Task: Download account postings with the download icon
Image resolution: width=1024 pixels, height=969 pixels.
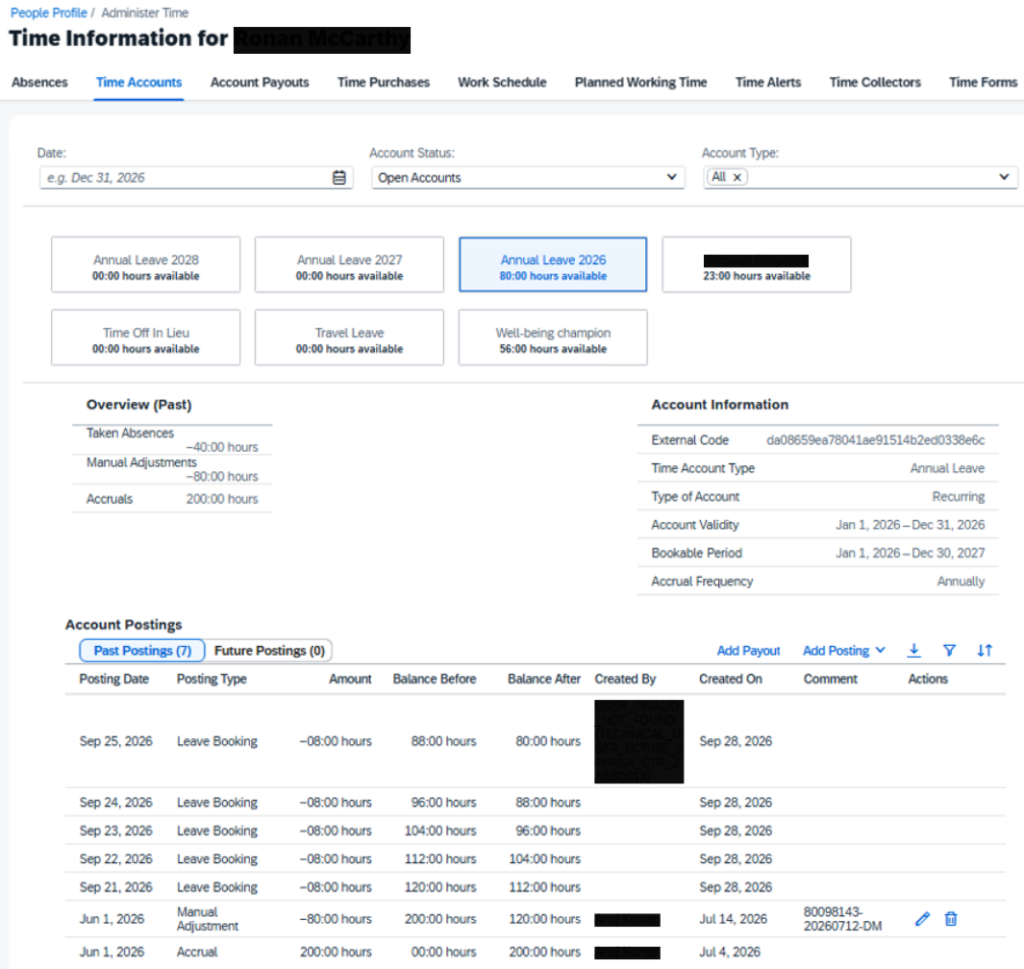Action: coord(914,650)
